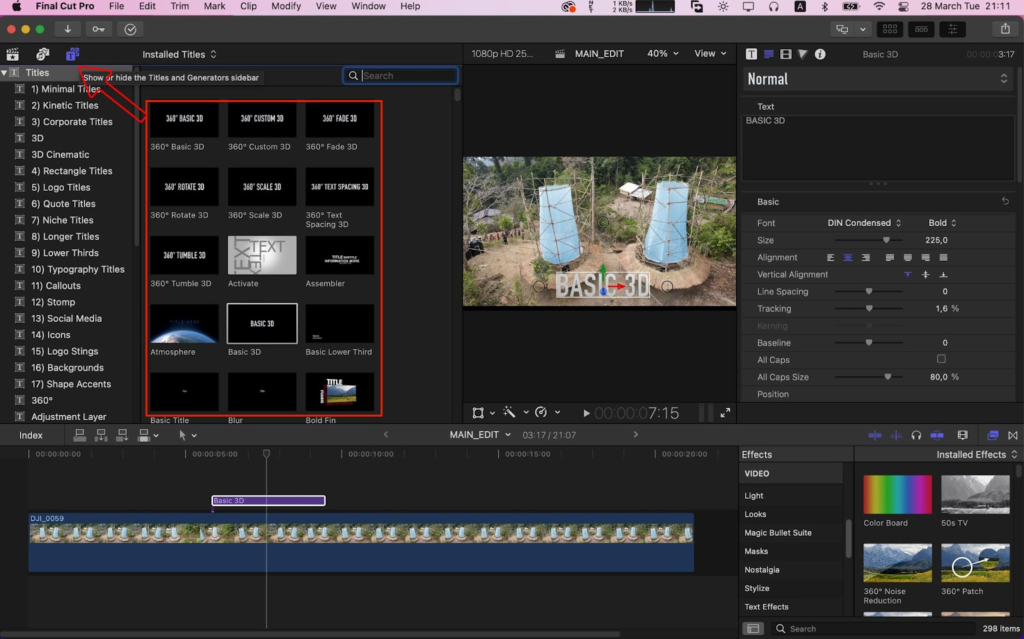Enter full screen viewer with arrows icon

click(x=725, y=413)
